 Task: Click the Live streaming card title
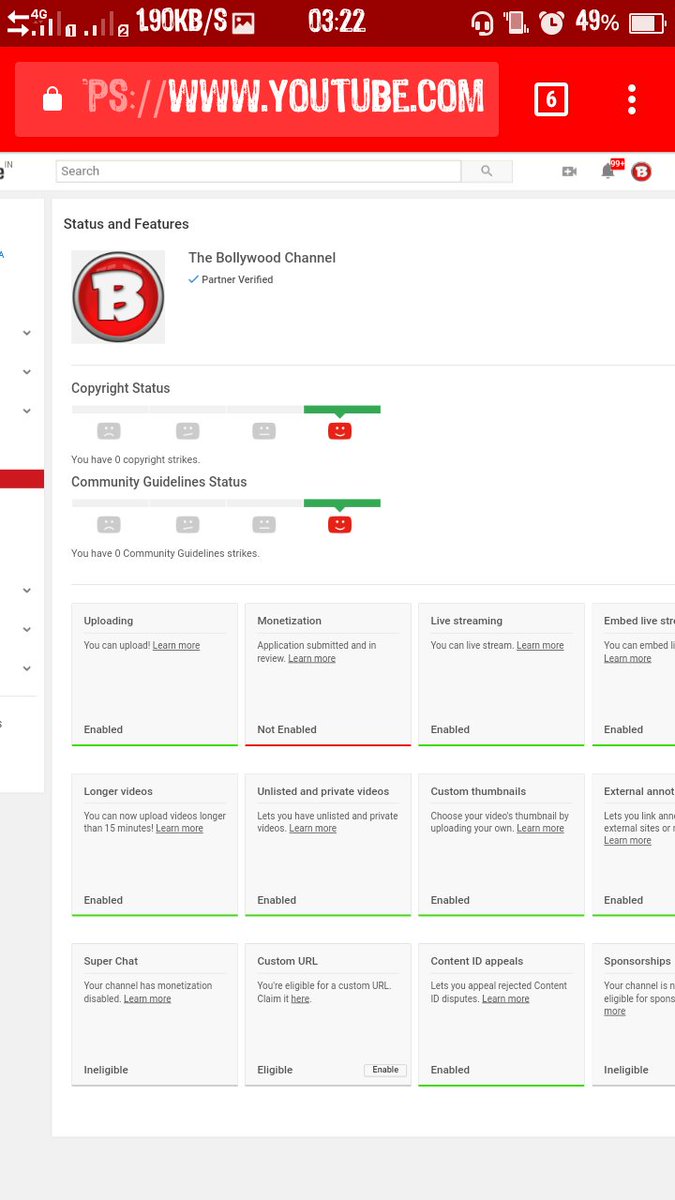(x=467, y=621)
